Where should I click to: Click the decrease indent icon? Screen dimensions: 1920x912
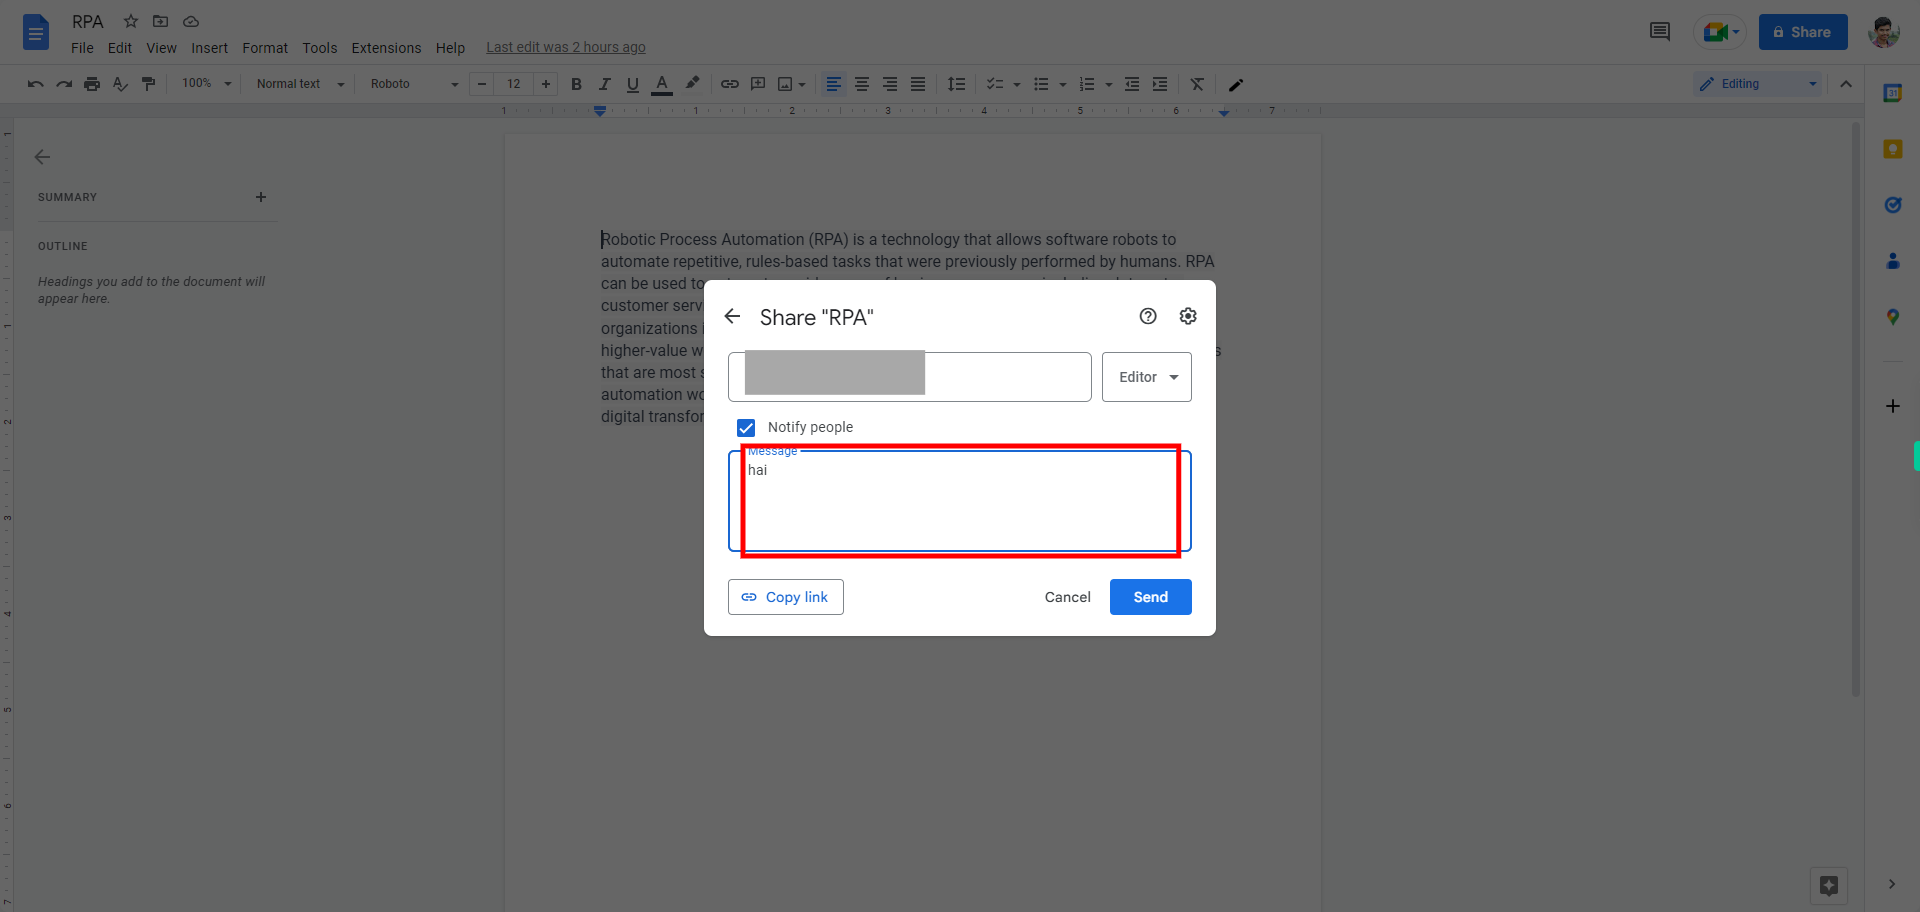click(x=1132, y=84)
